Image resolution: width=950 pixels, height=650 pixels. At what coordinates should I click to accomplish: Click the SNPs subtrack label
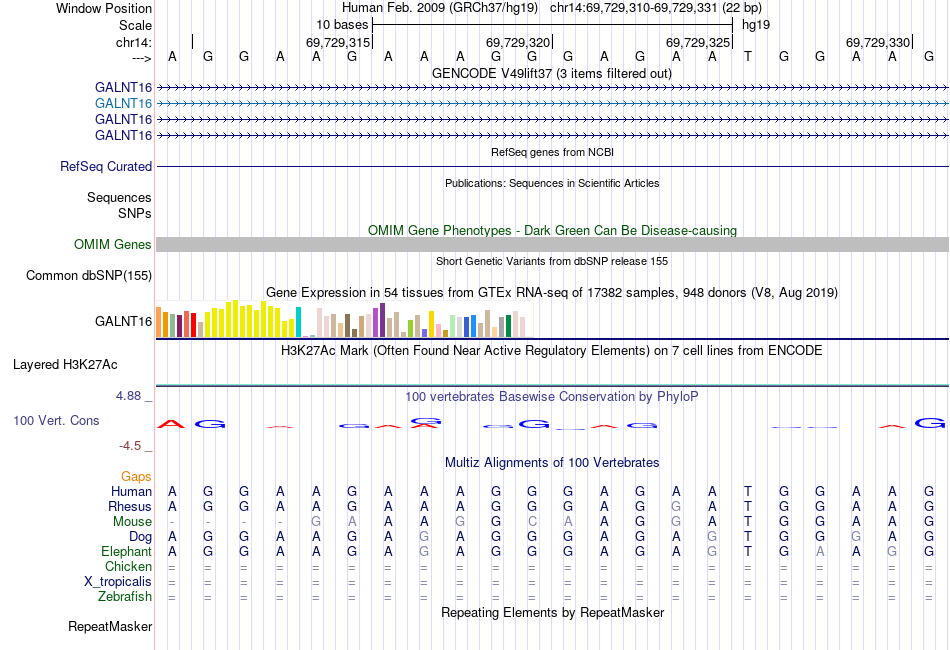click(135, 213)
